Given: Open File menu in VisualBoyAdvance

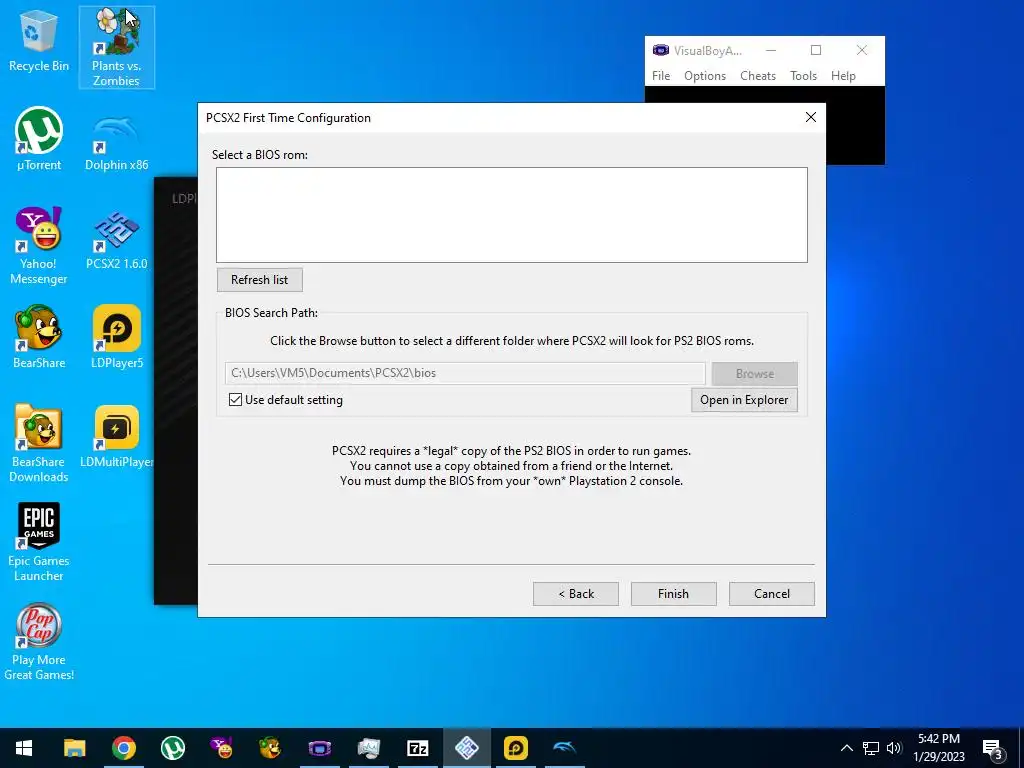Looking at the screenshot, I should coord(661,76).
